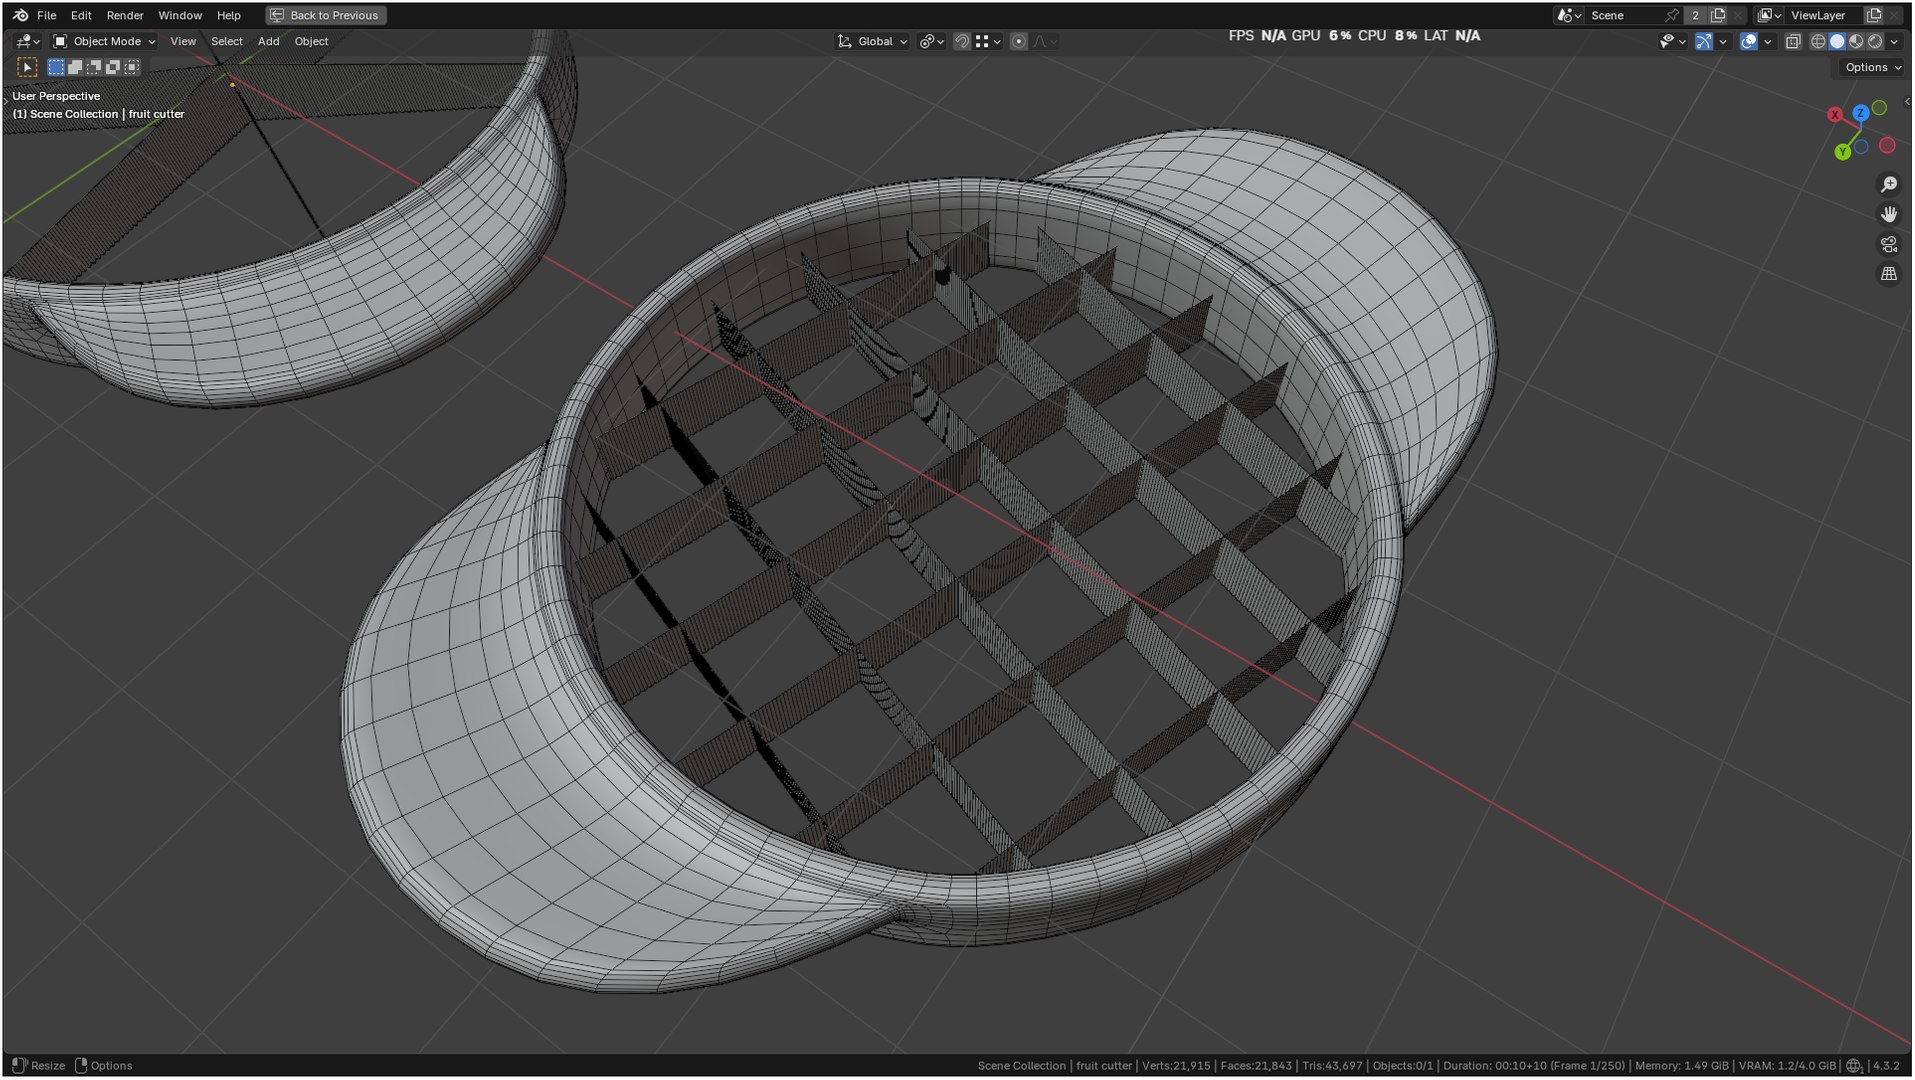Viewport: 1915px width, 1080px height.
Task: Open the viewport View menu
Action: pyautogui.click(x=183, y=41)
